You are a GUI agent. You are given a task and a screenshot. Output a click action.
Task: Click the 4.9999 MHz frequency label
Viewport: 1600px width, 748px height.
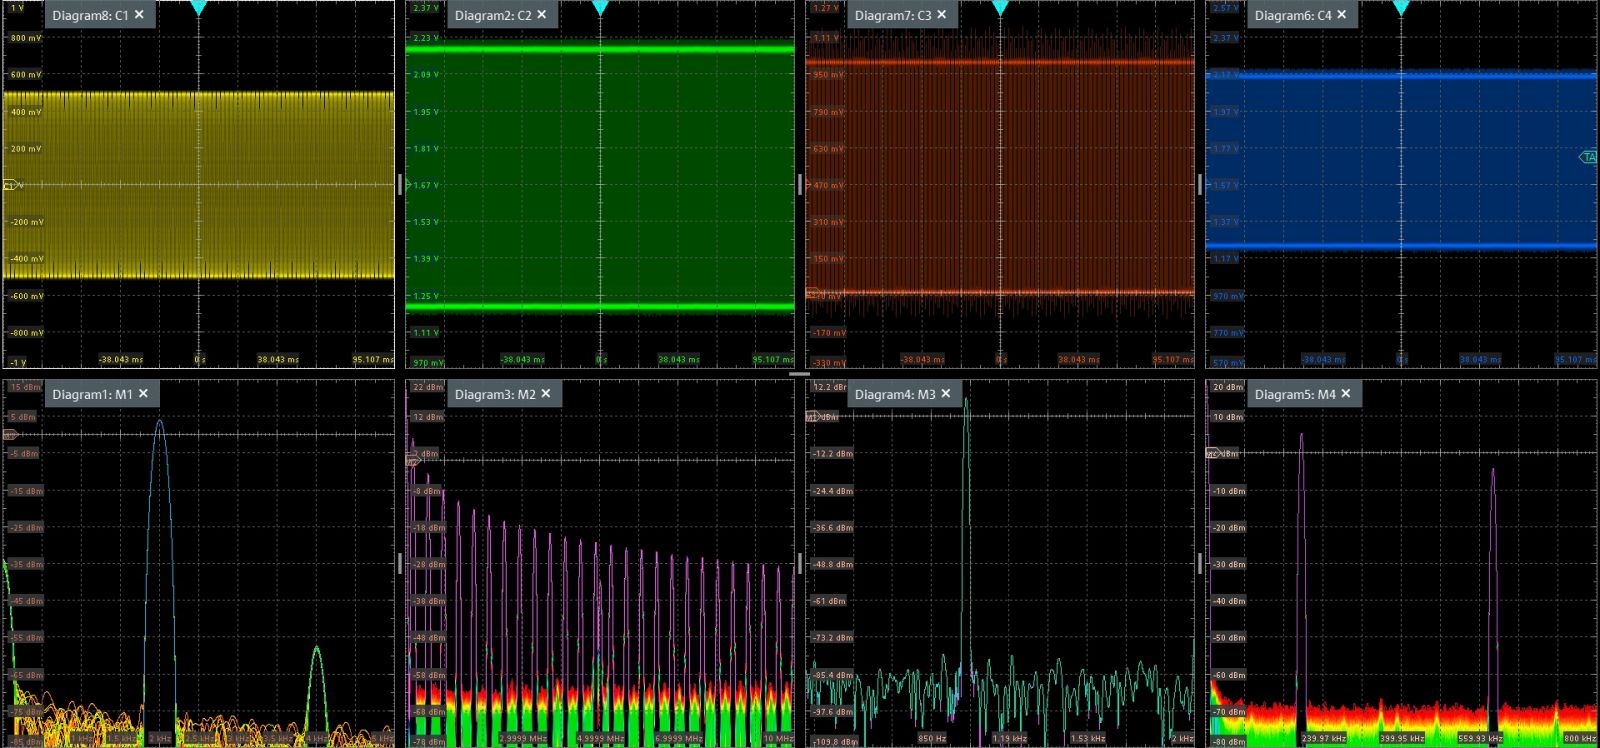point(600,739)
